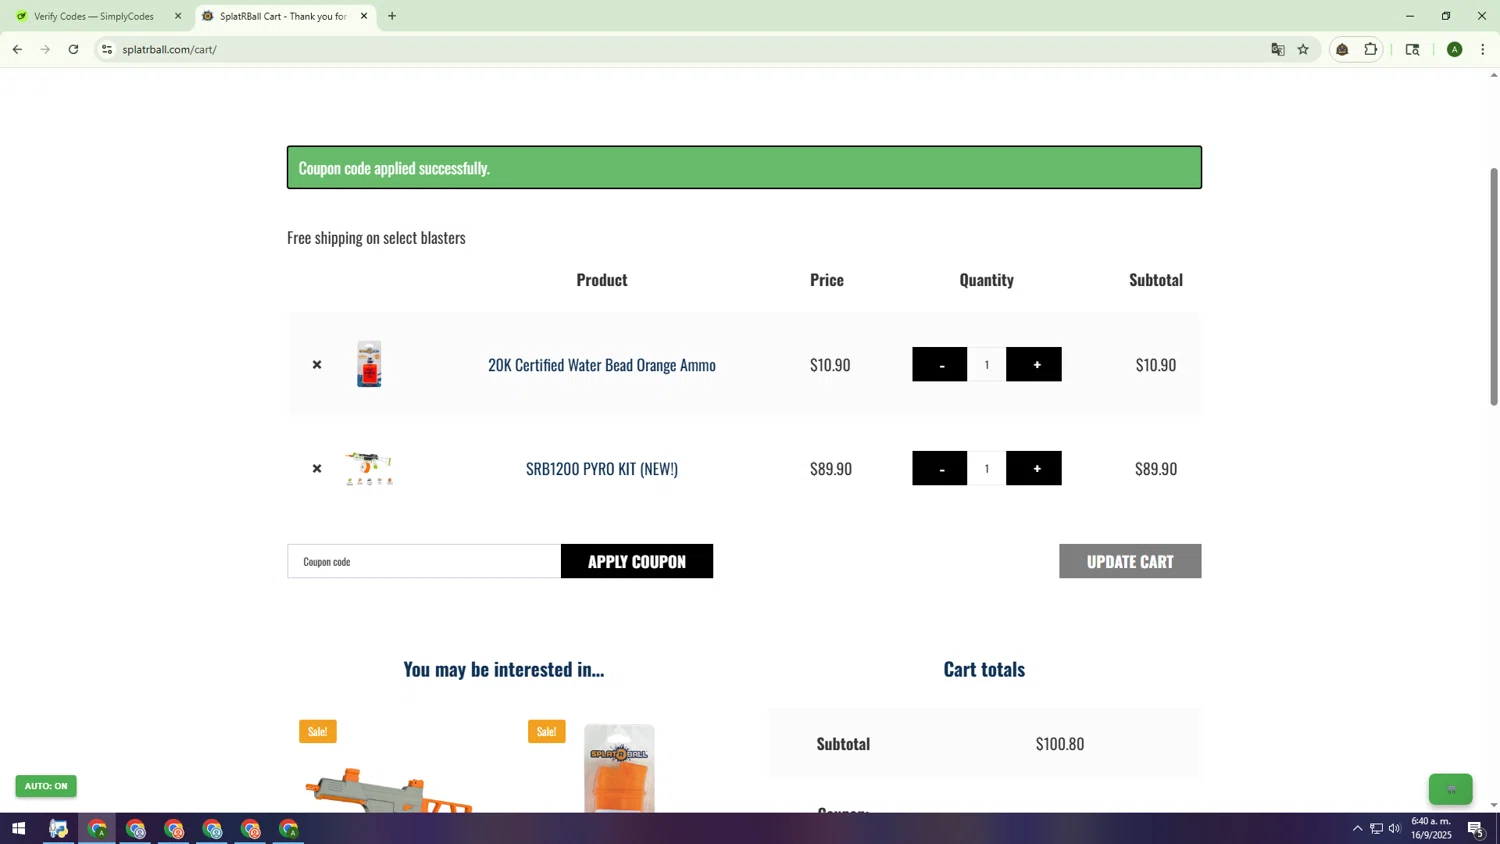Remove 20K Certified Water Bead Orange Ammo item

point(317,365)
